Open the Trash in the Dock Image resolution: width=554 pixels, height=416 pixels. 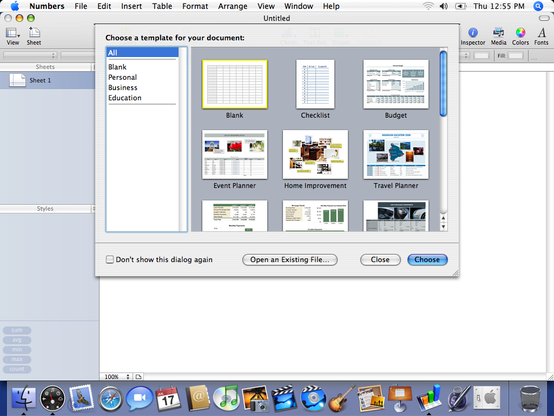click(530, 398)
